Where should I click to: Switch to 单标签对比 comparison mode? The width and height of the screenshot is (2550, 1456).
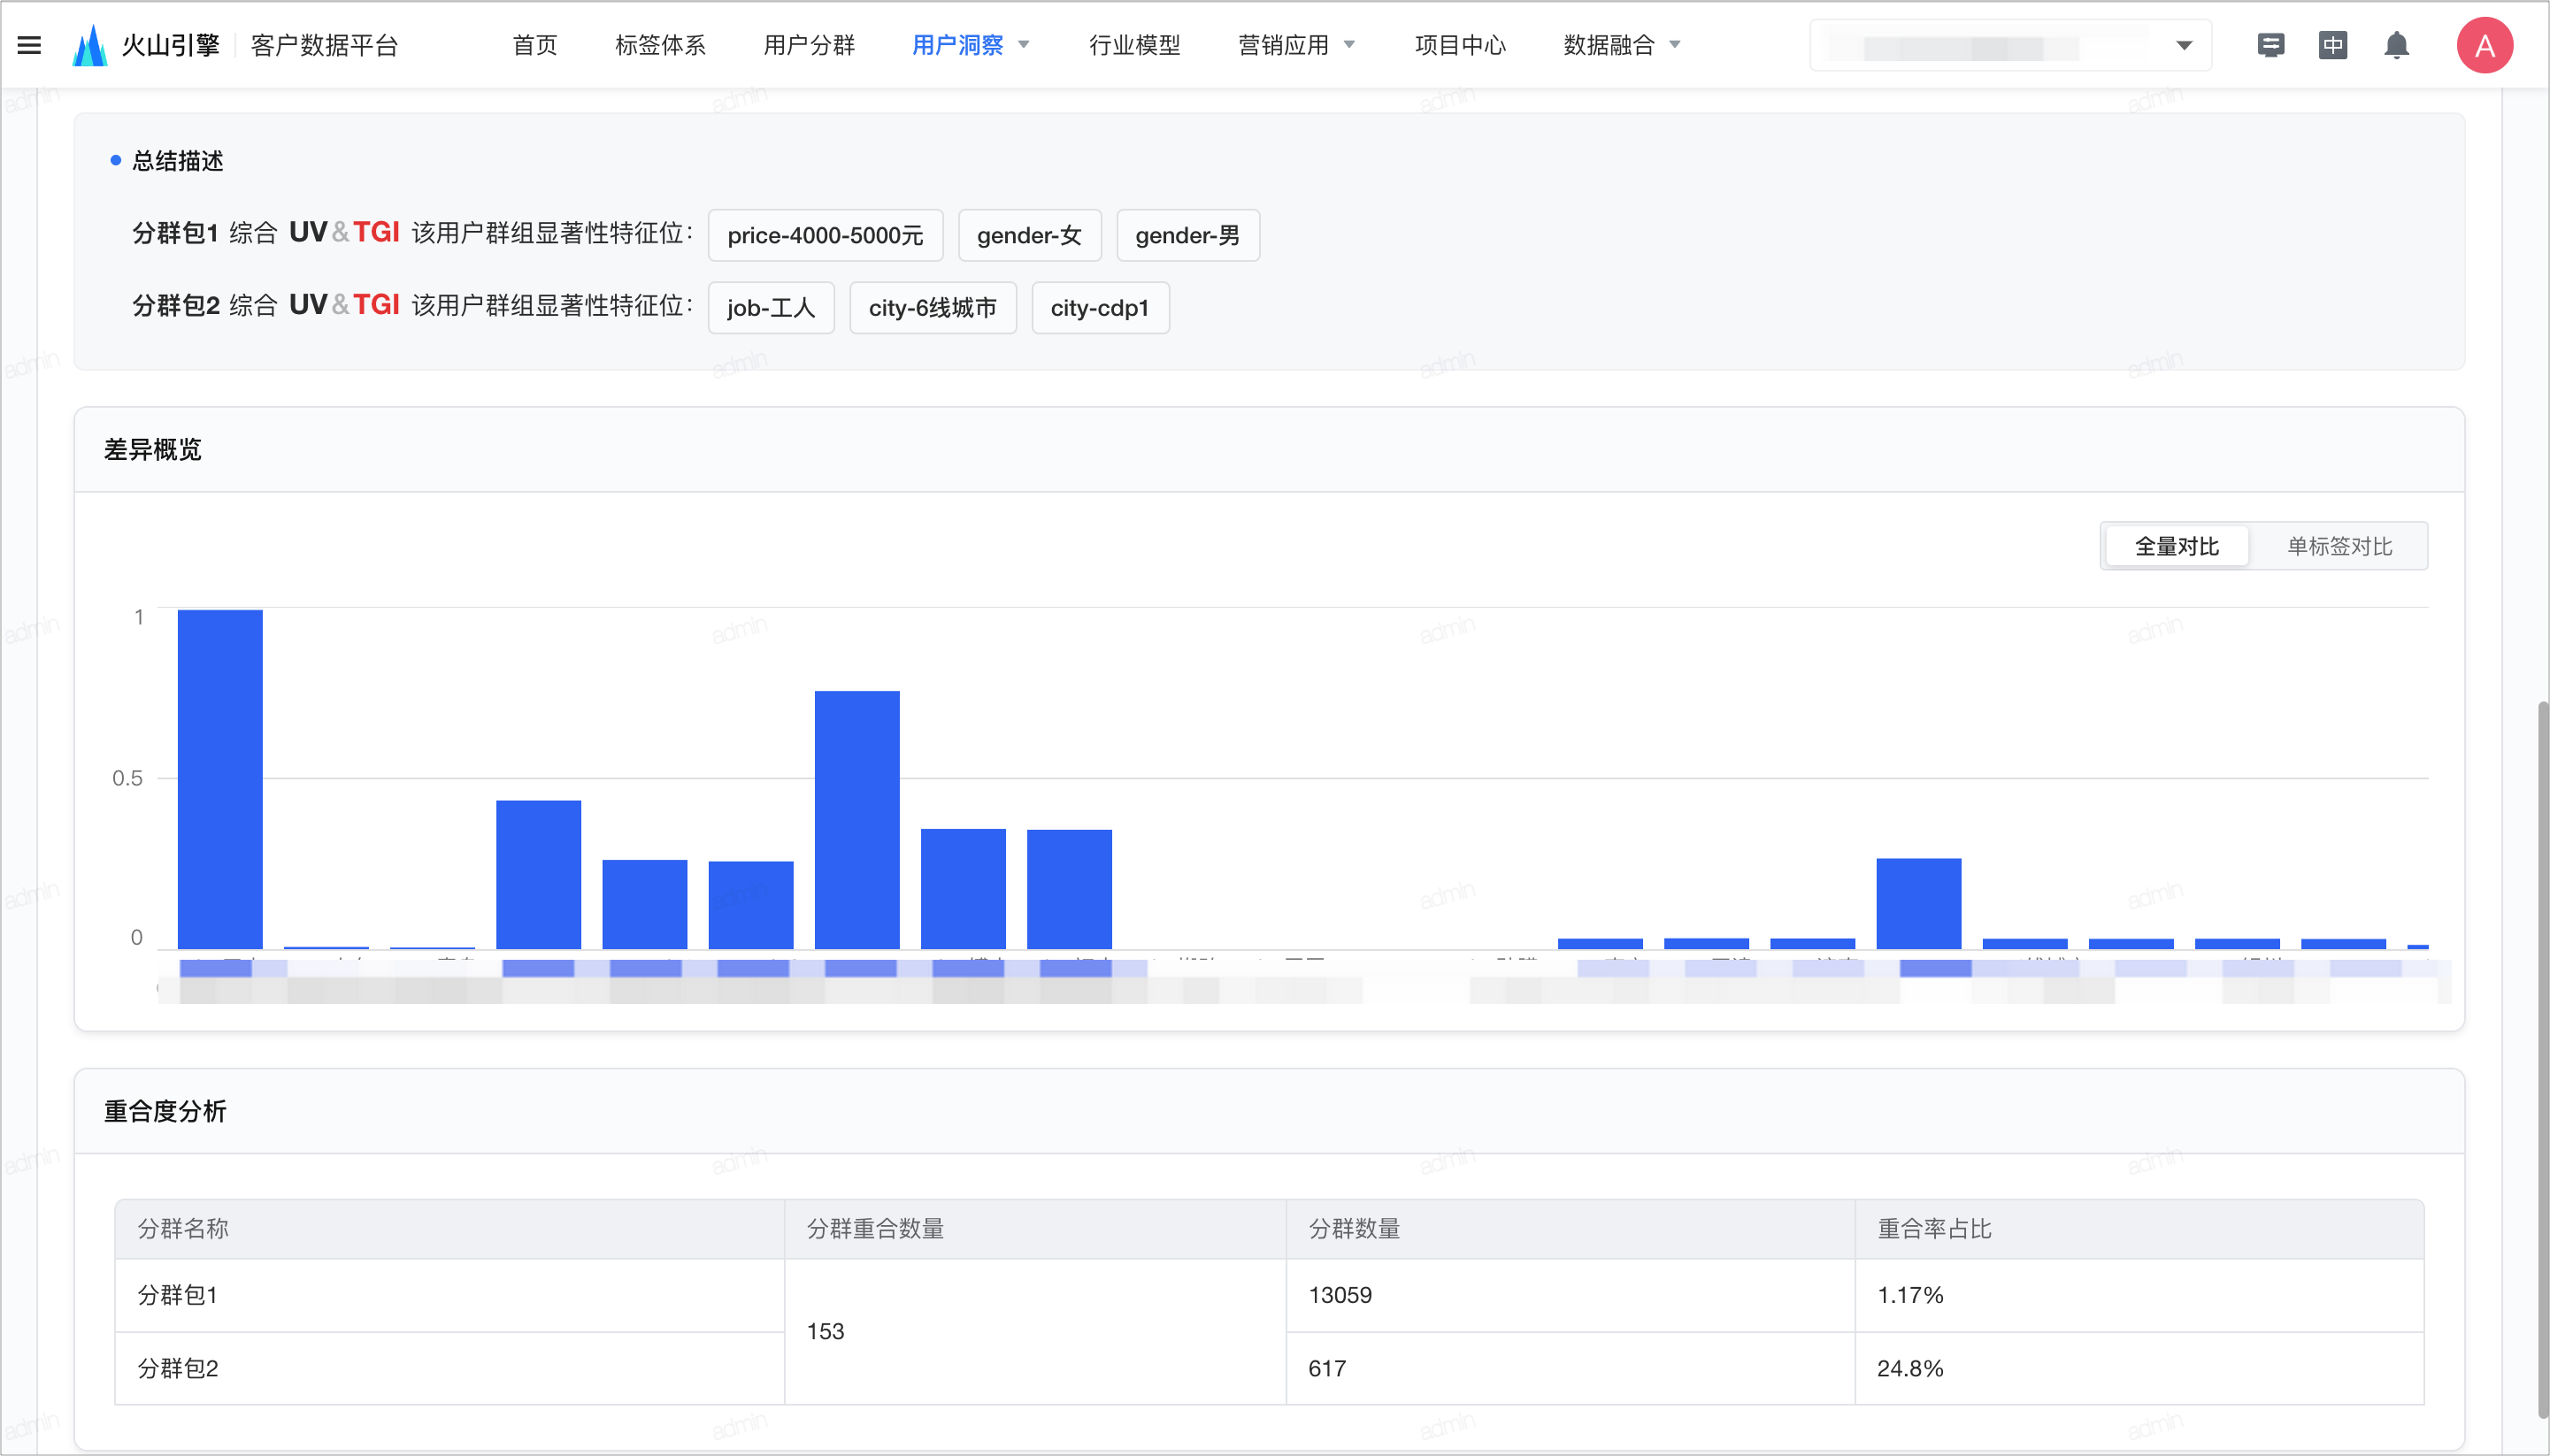pyautogui.click(x=2339, y=546)
